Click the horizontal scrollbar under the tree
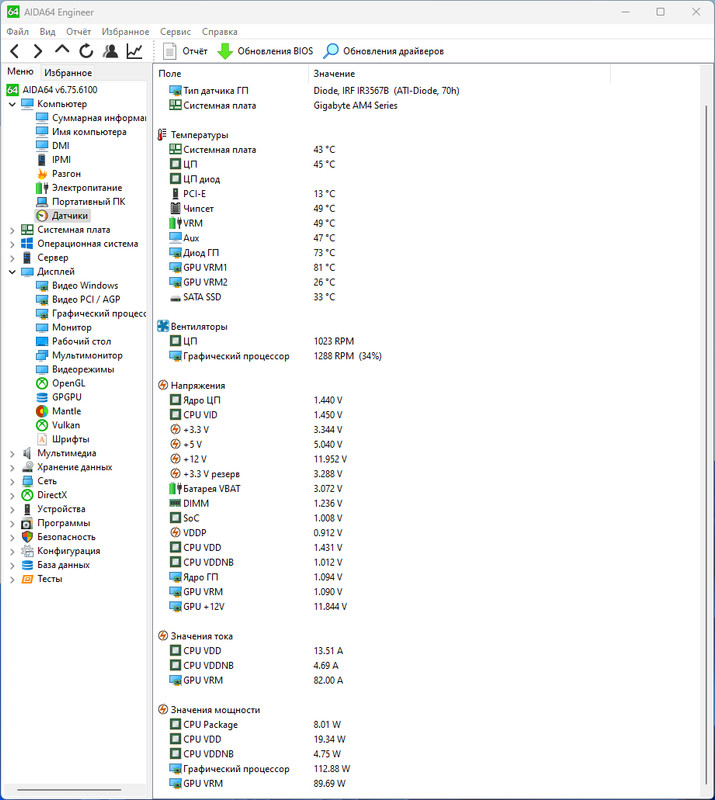 pos(69,790)
